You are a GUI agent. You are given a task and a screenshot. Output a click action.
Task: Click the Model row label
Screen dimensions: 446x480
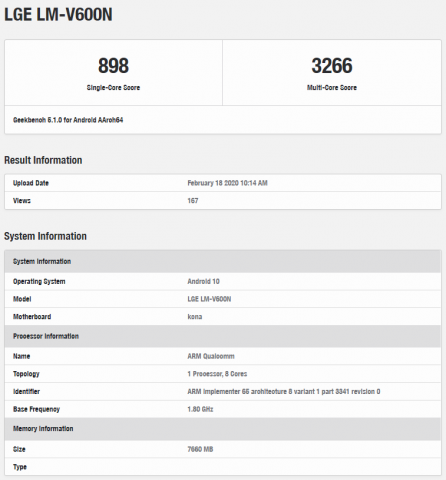coord(22,299)
